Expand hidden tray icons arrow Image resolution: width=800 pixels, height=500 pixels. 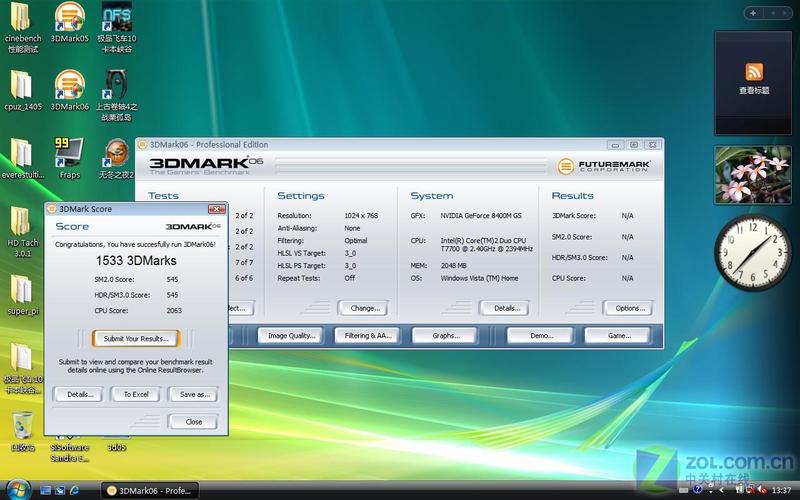tap(722, 490)
